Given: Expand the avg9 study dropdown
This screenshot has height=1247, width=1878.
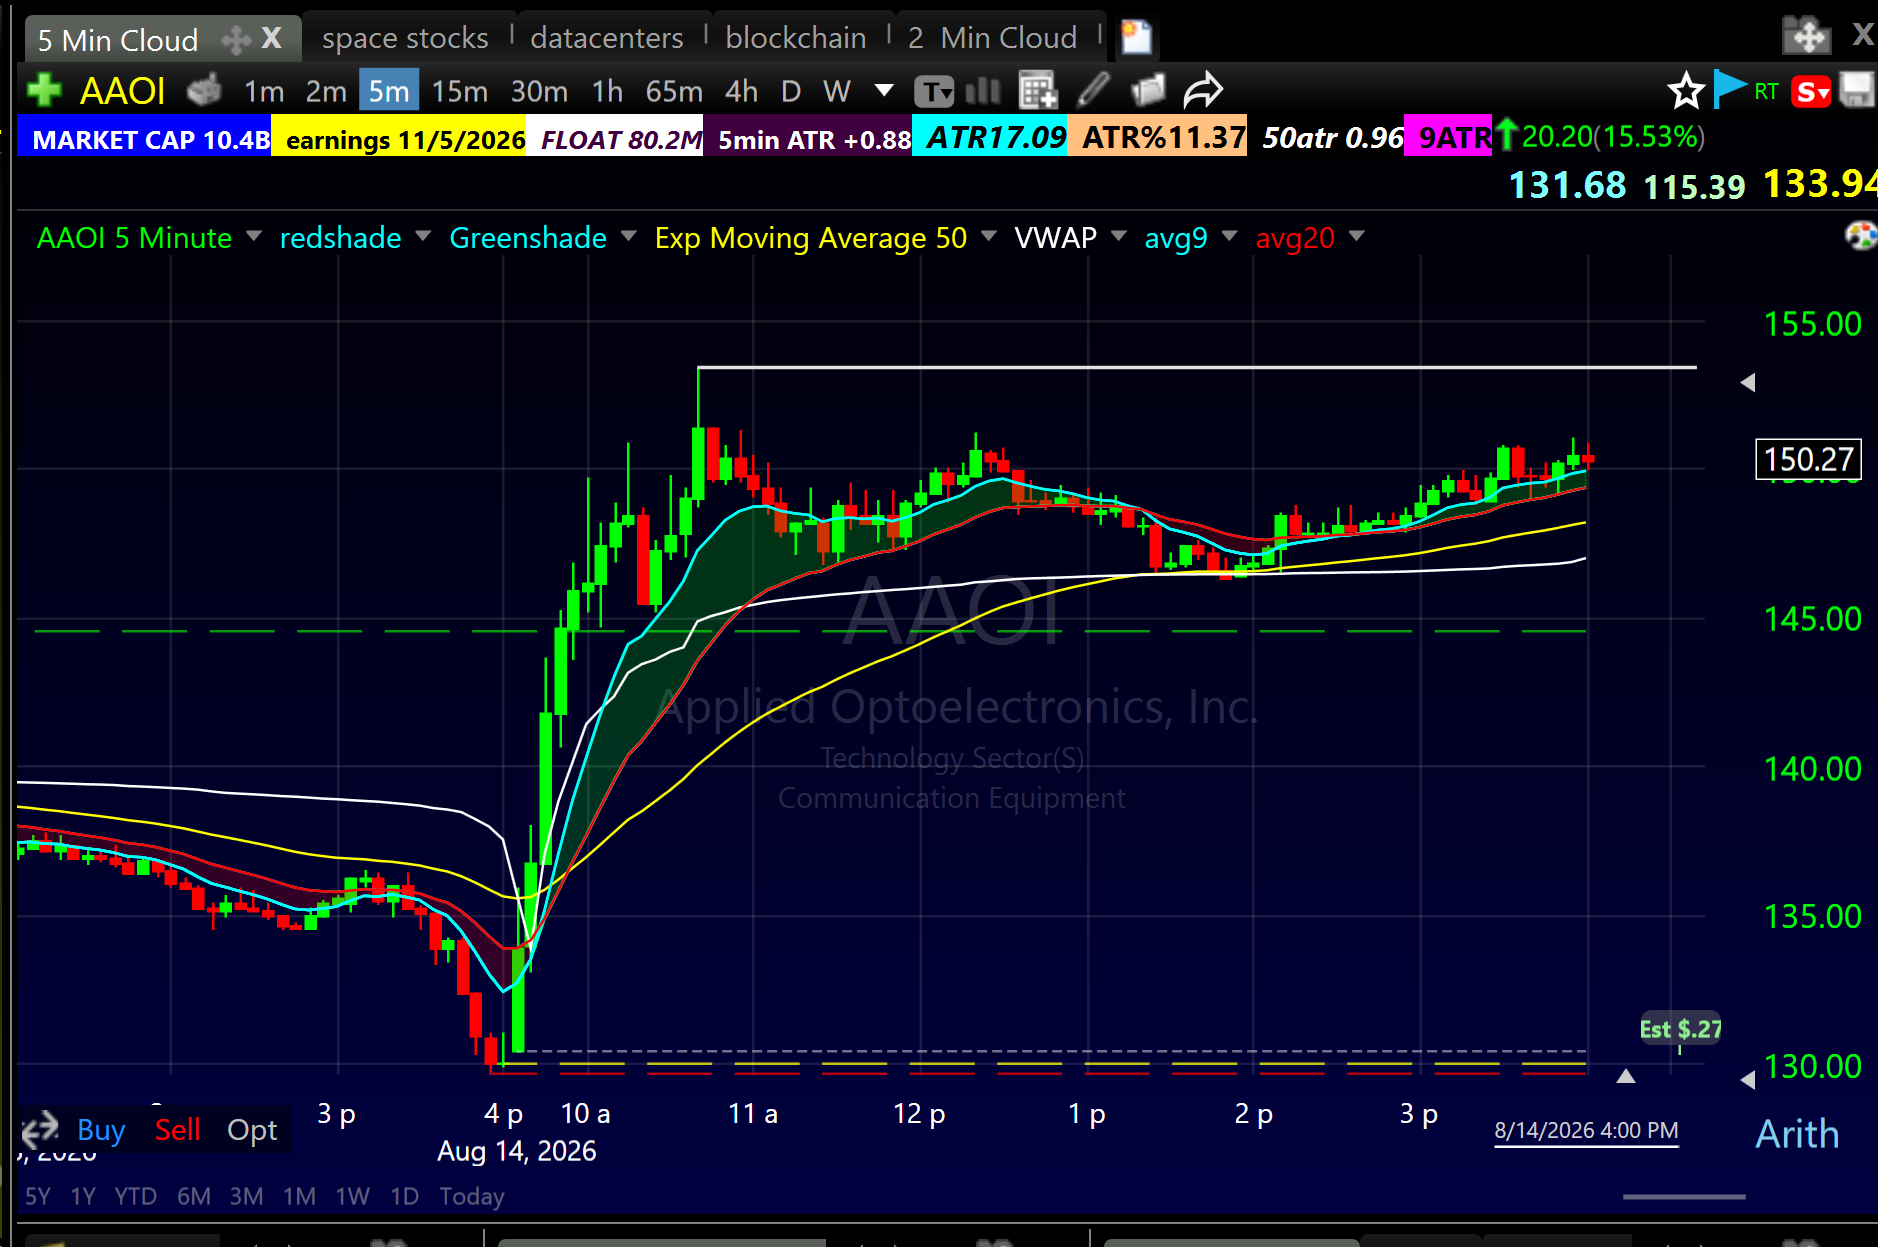Looking at the screenshot, I should 1230,236.
